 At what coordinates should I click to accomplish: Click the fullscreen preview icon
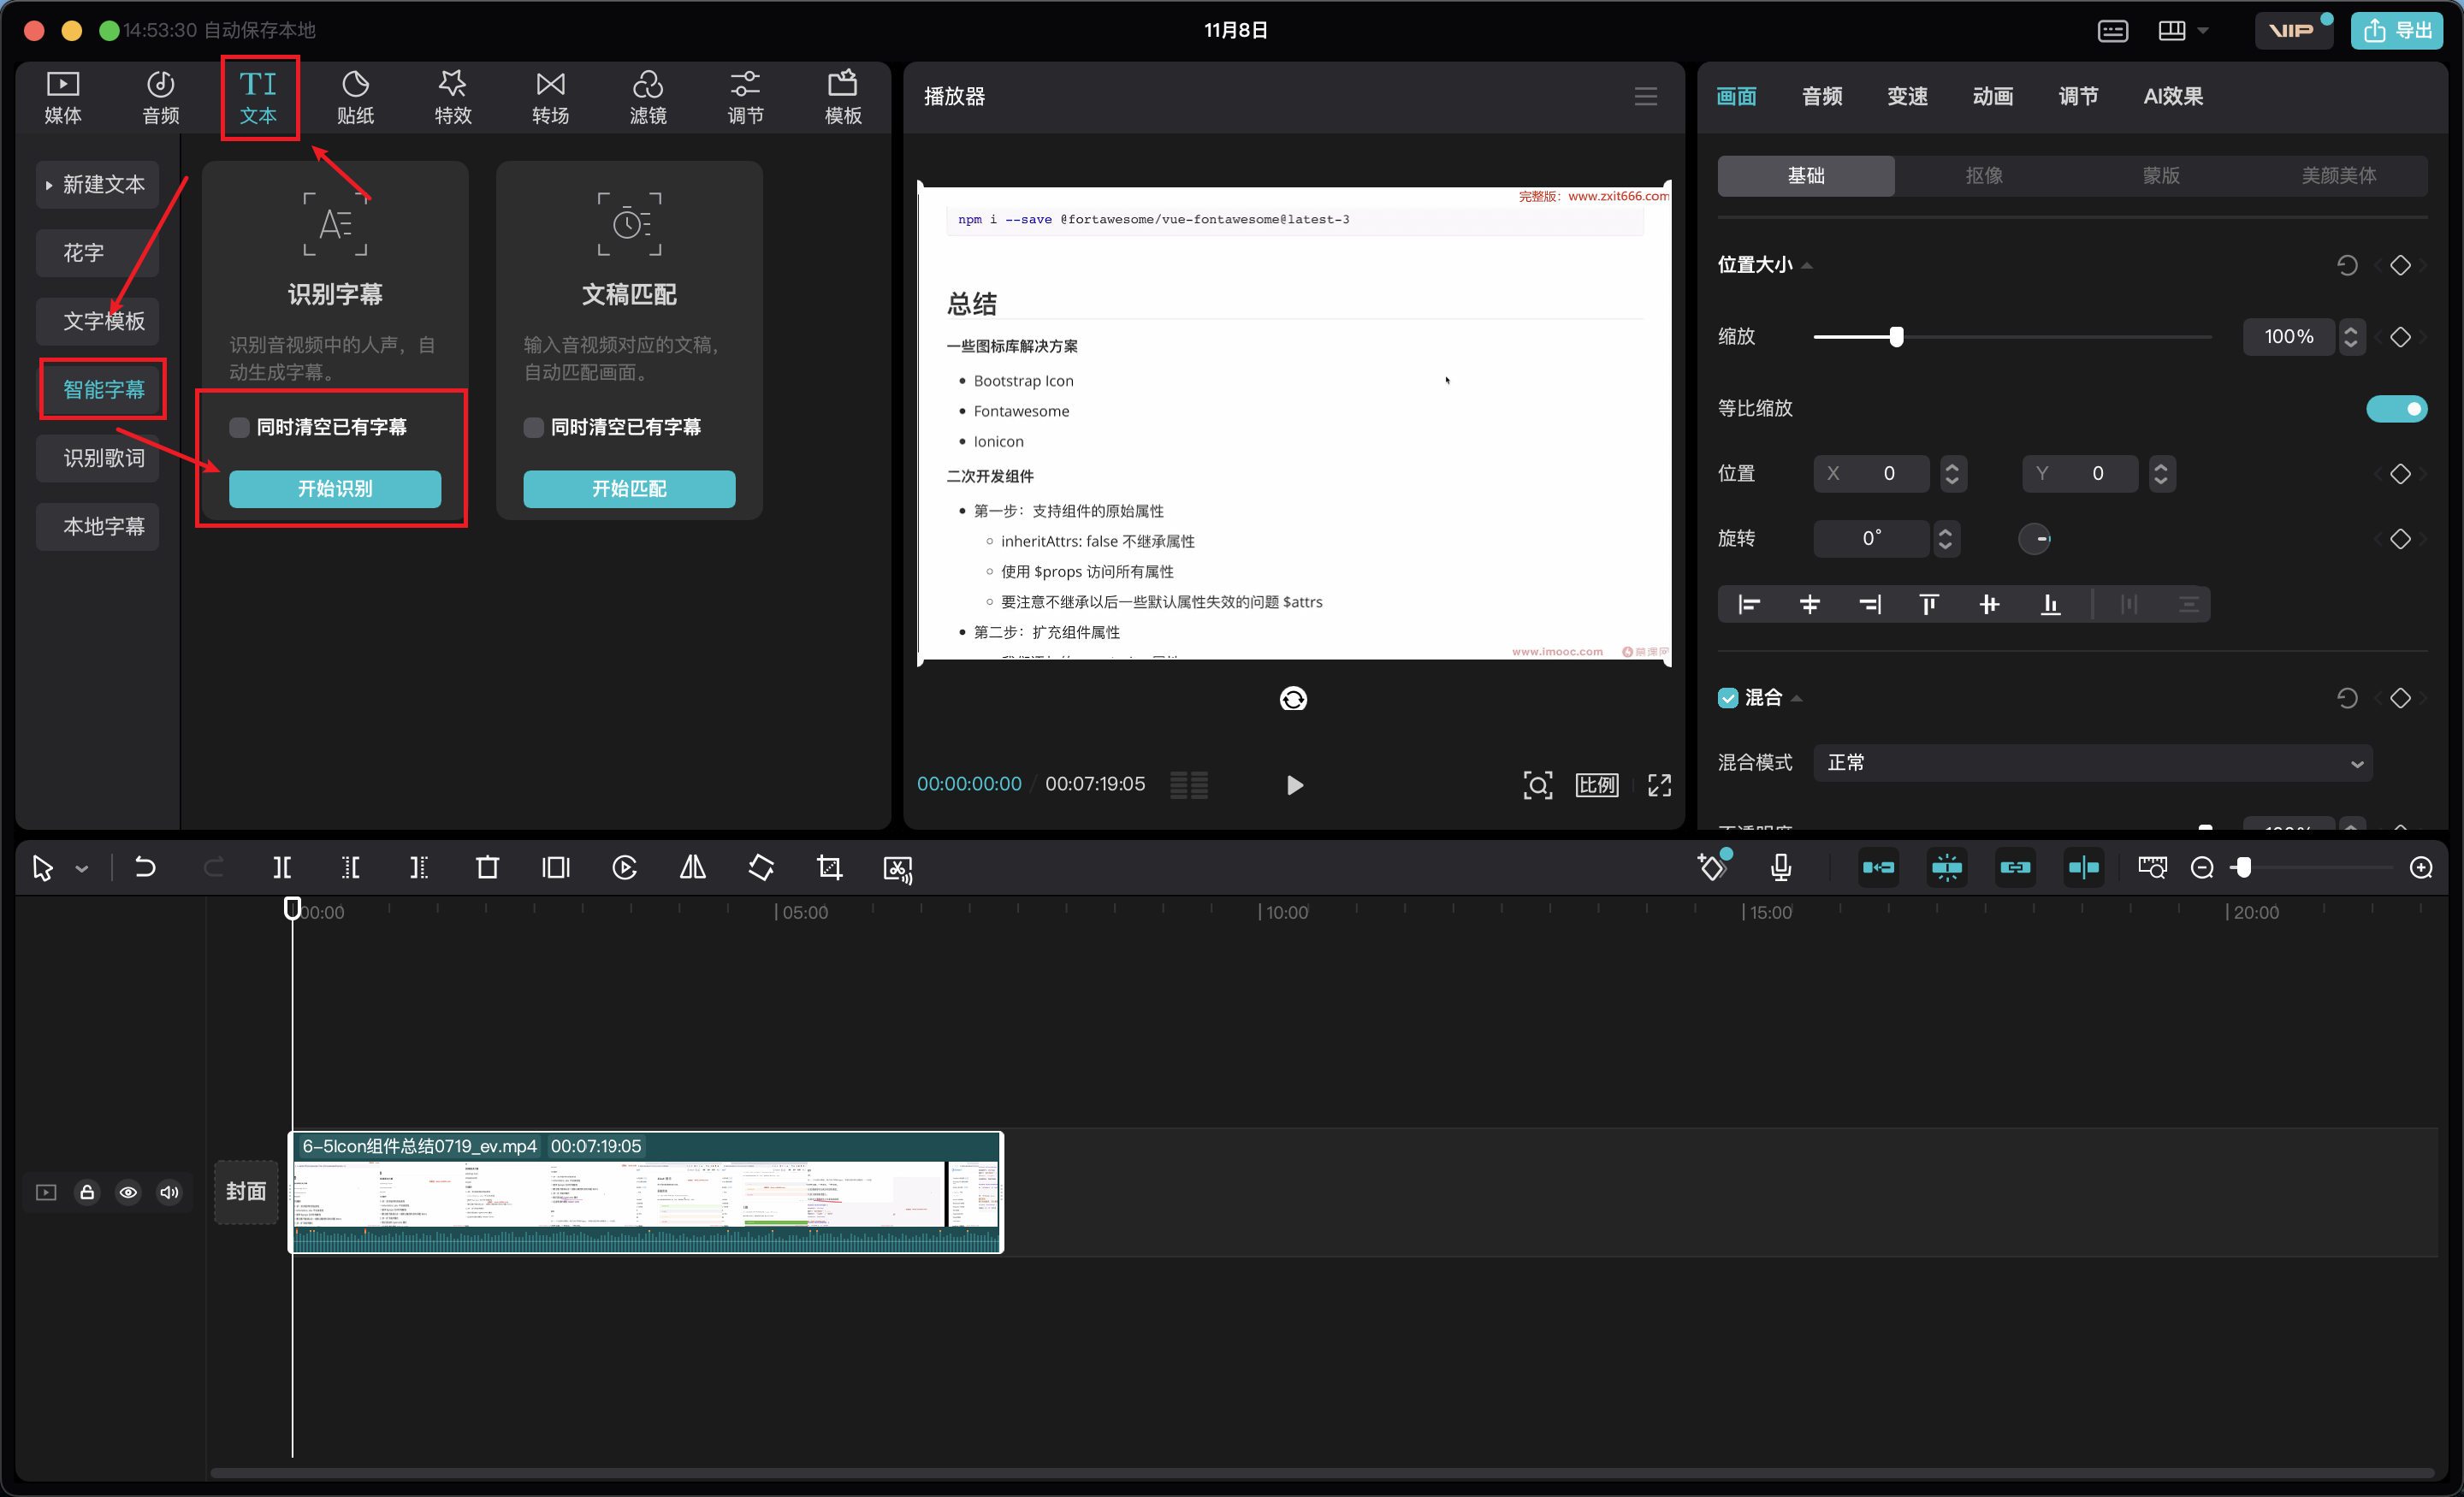point(1659,785)
